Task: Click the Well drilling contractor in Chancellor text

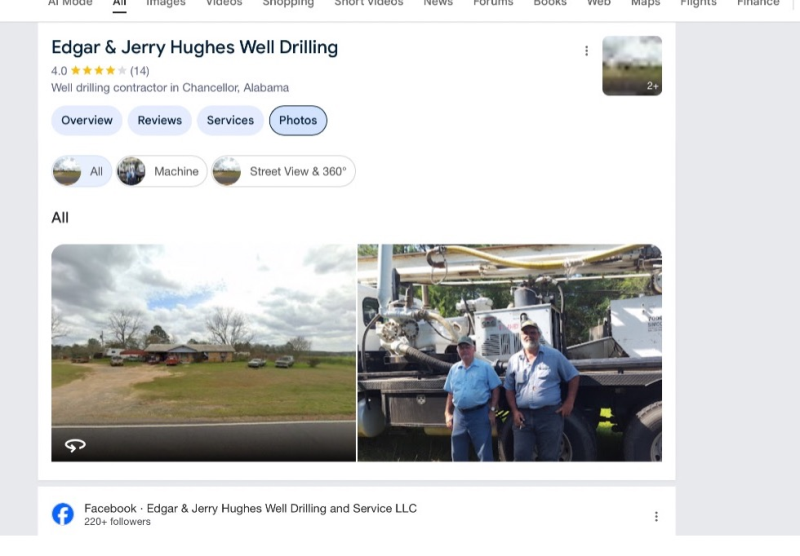Action: tap(170, 88)
